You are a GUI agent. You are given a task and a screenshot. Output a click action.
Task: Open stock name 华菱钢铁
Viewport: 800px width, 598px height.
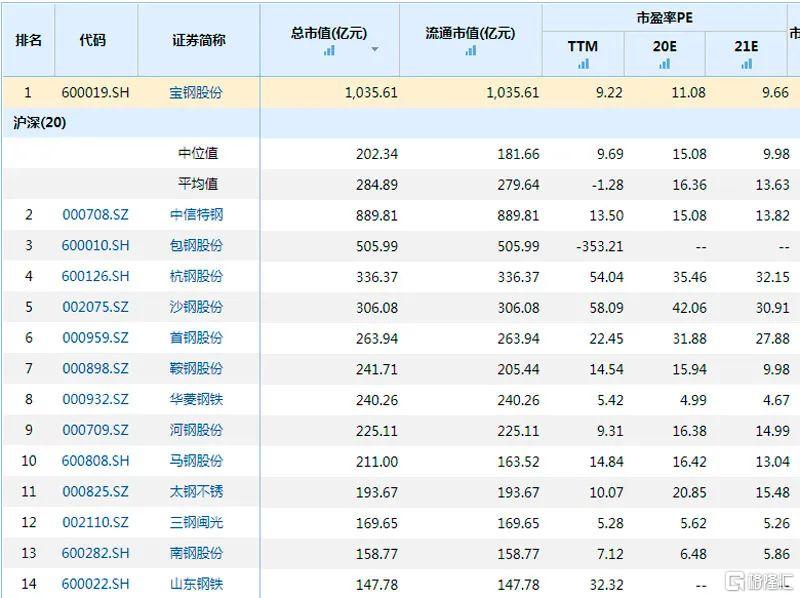tap(196, 399)
